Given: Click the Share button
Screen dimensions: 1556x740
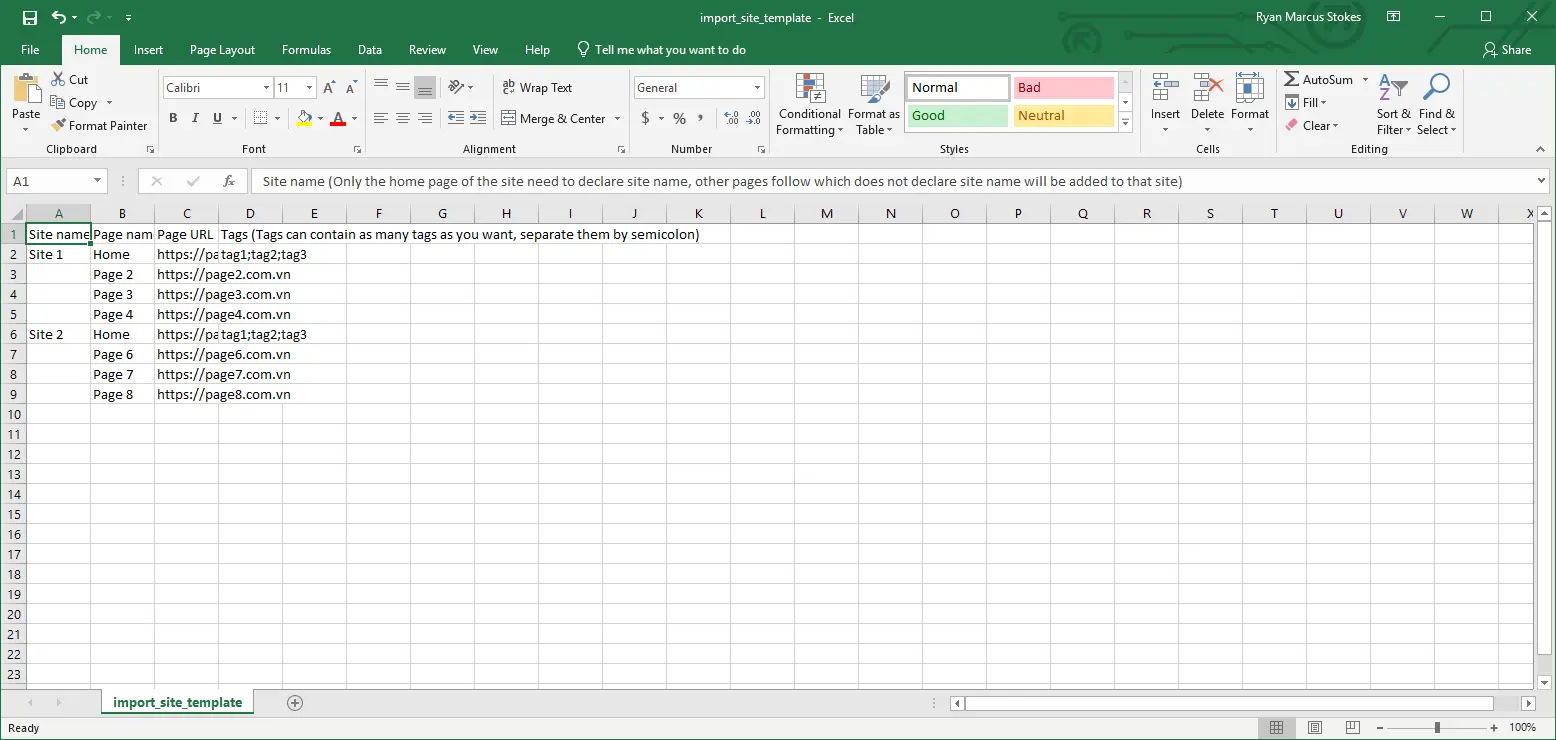Looking at the screenshot, I should pyautogui.click(x=1507, y=50).
